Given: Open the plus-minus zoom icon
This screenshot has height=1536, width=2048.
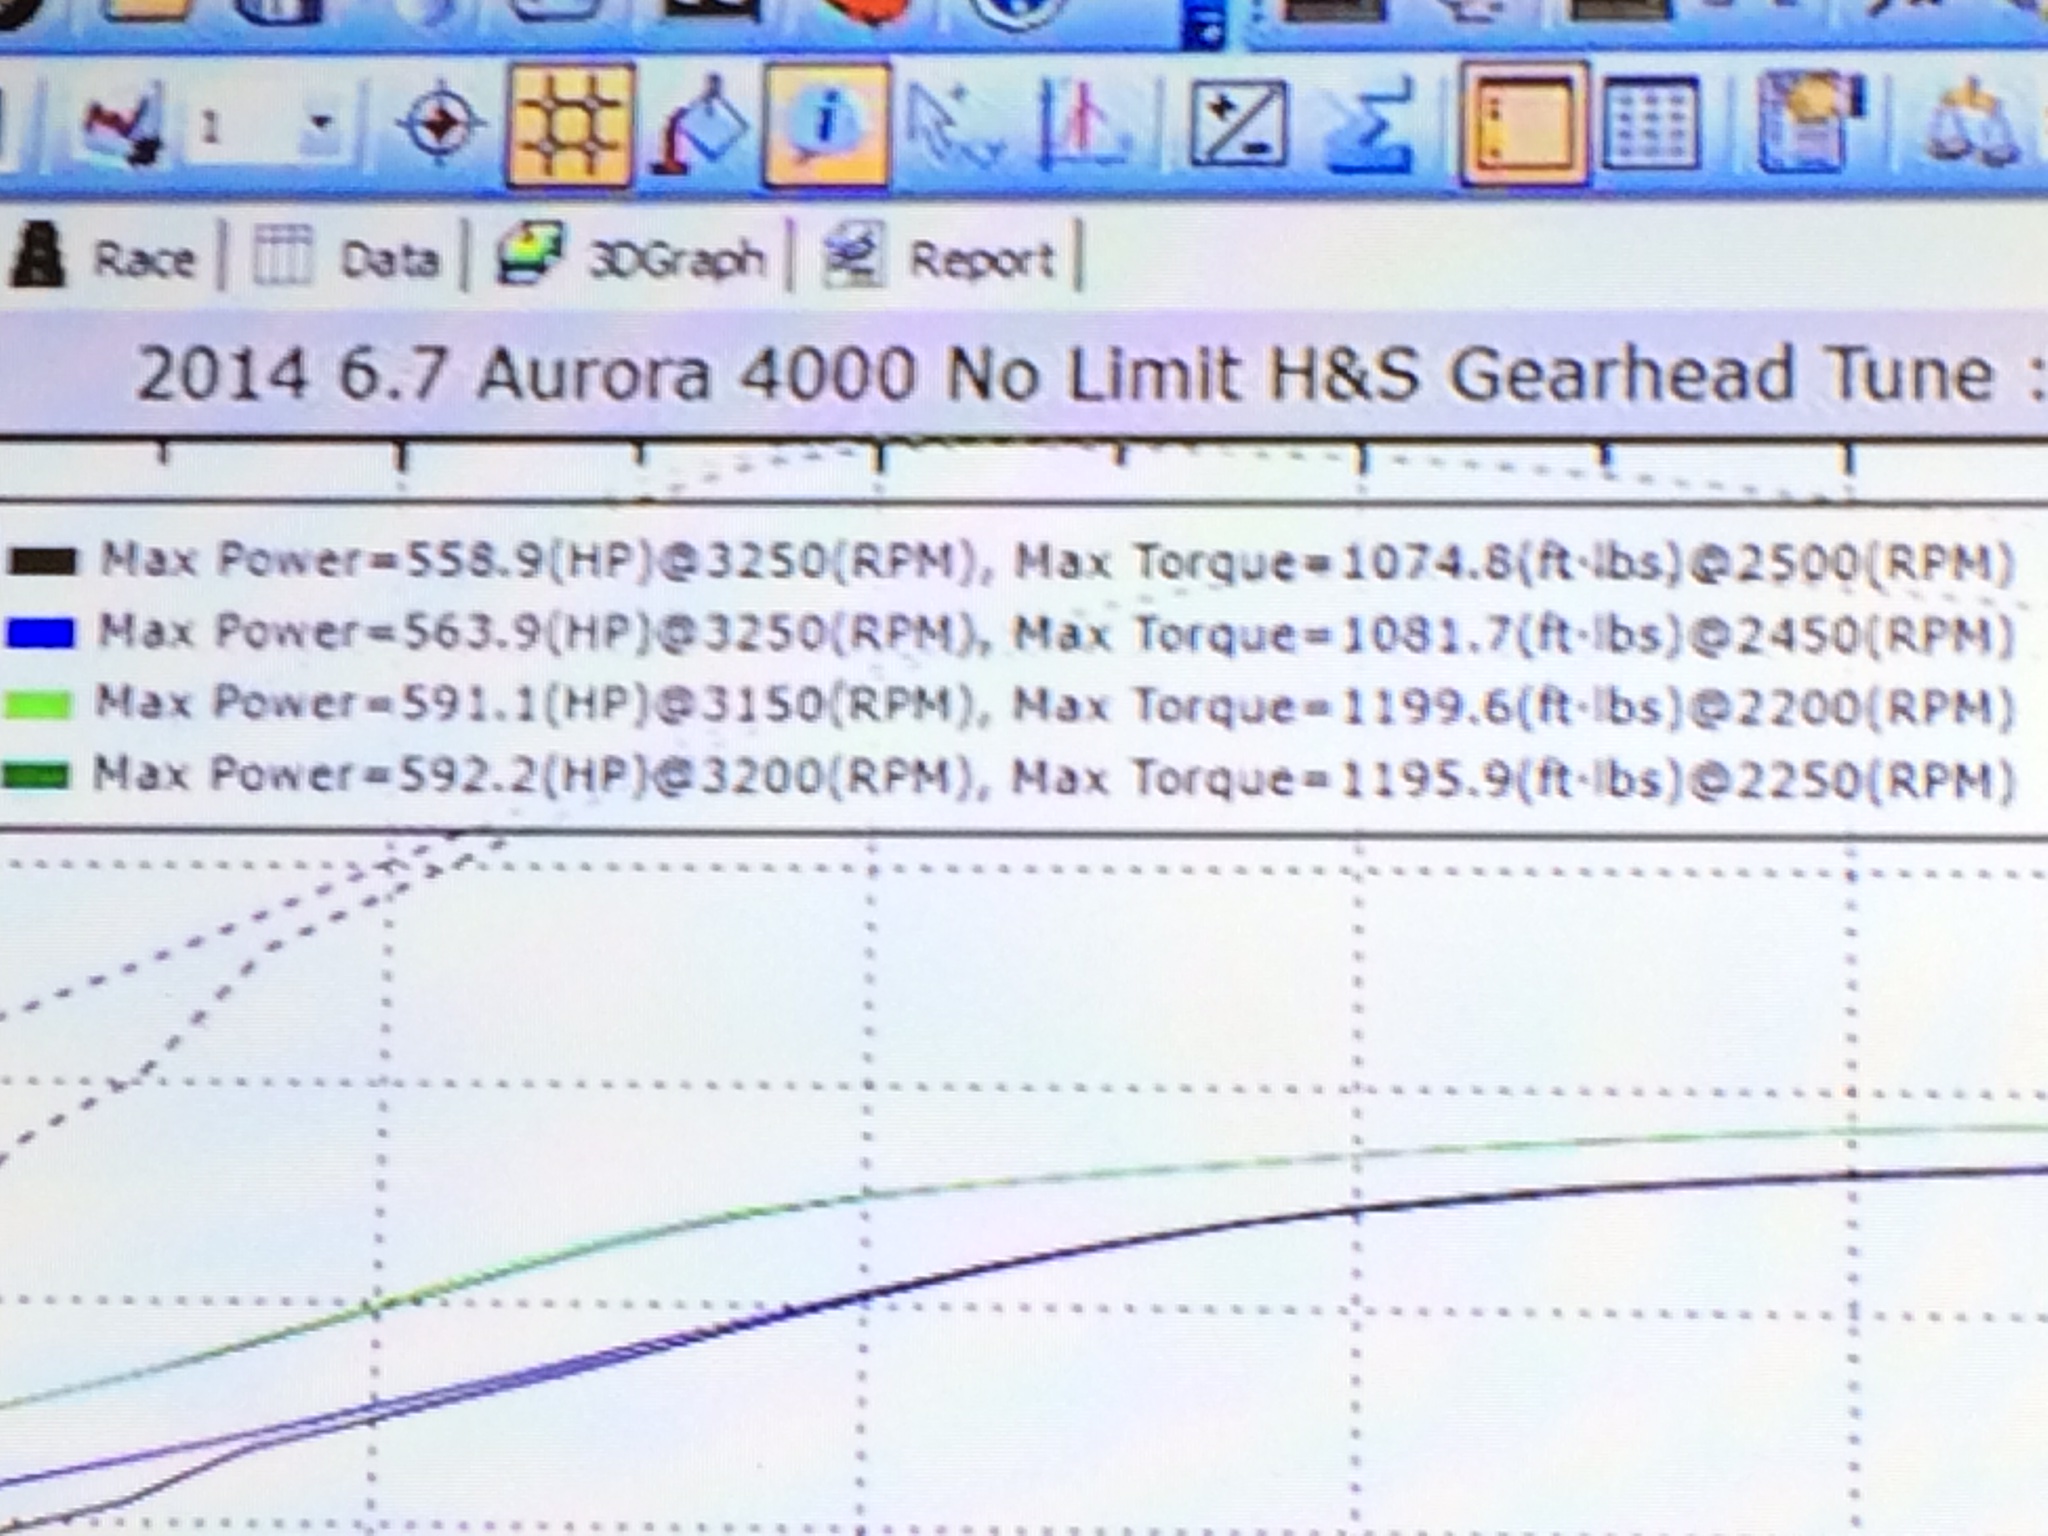Looking at the screenshot, I should 1237,125.
